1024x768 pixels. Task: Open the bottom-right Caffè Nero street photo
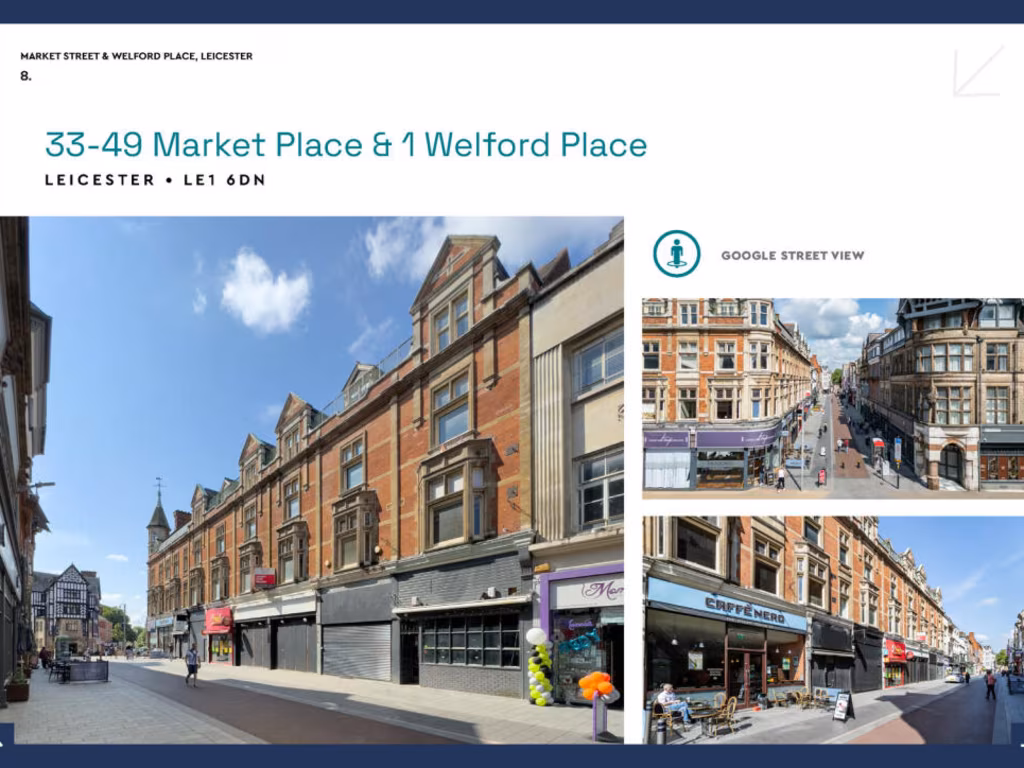[832, 630]
